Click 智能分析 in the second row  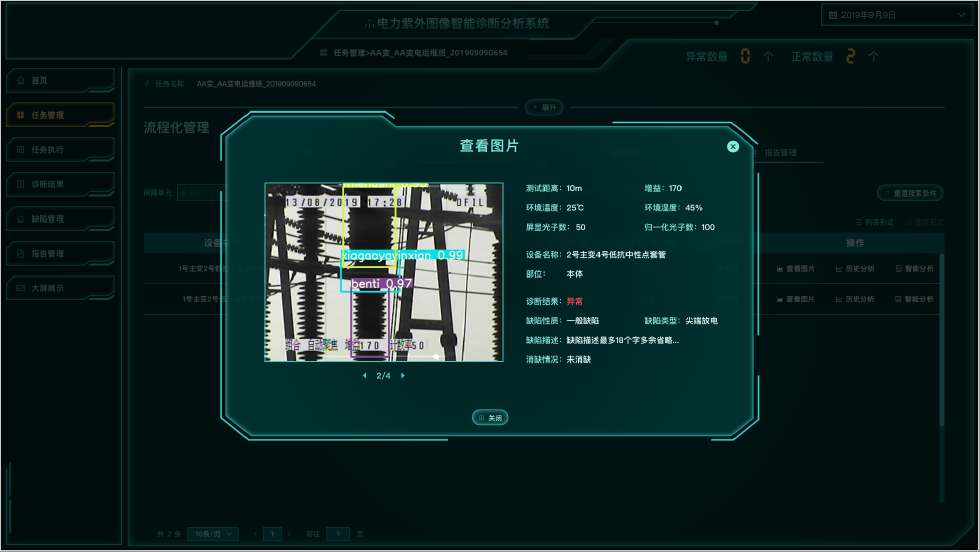[914, 299]
